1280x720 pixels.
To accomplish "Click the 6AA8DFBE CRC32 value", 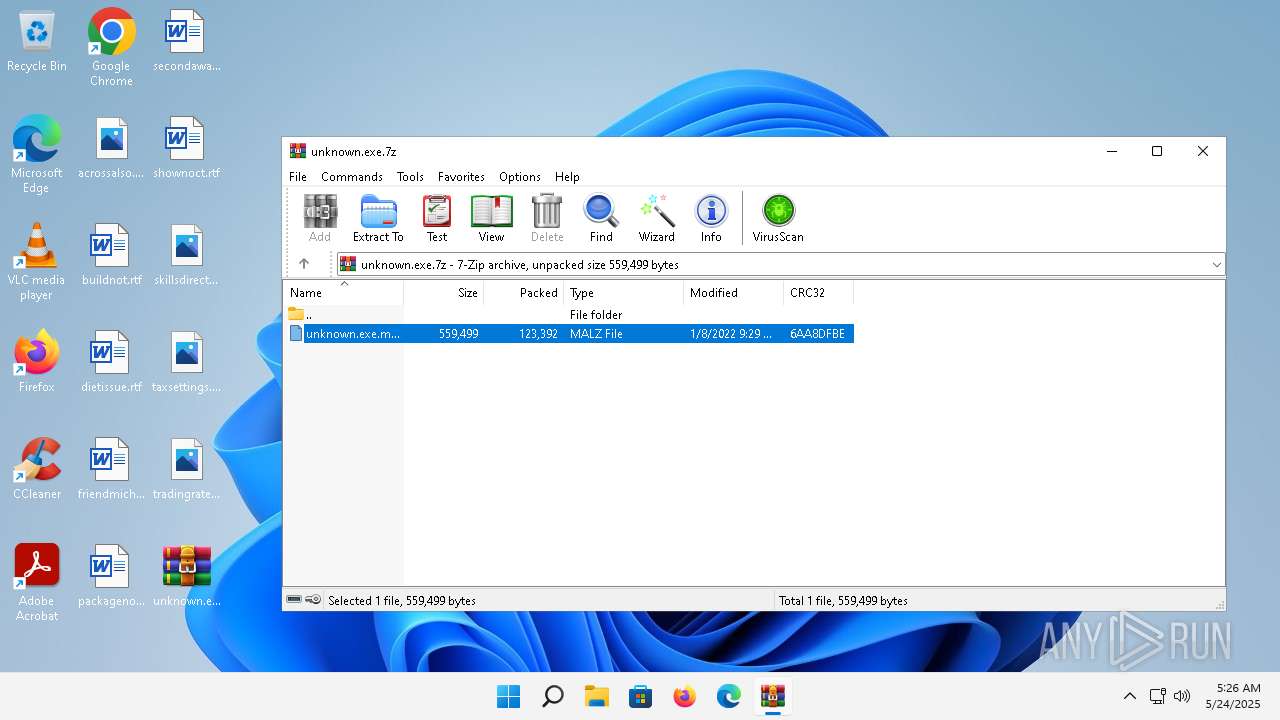I will 817,334.
